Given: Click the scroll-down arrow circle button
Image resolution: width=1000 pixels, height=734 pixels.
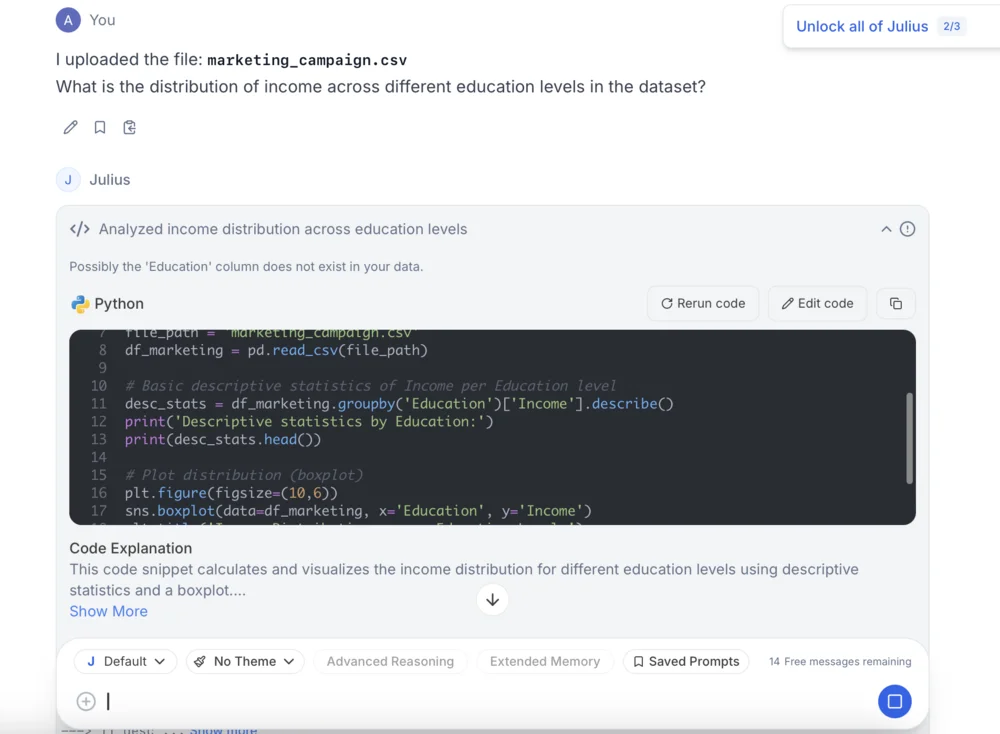Looking at the screenshot, I should [492, 599].
